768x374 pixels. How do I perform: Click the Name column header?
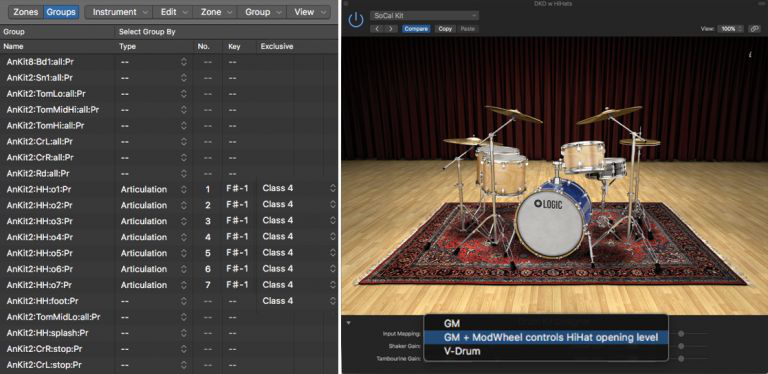tap(13, 47)
